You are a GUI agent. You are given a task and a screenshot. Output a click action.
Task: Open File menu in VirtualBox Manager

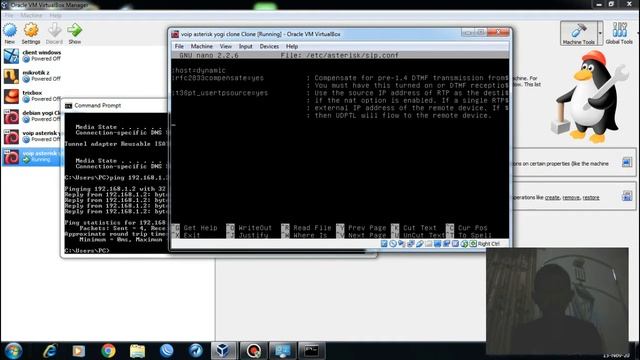coord(9,16)
